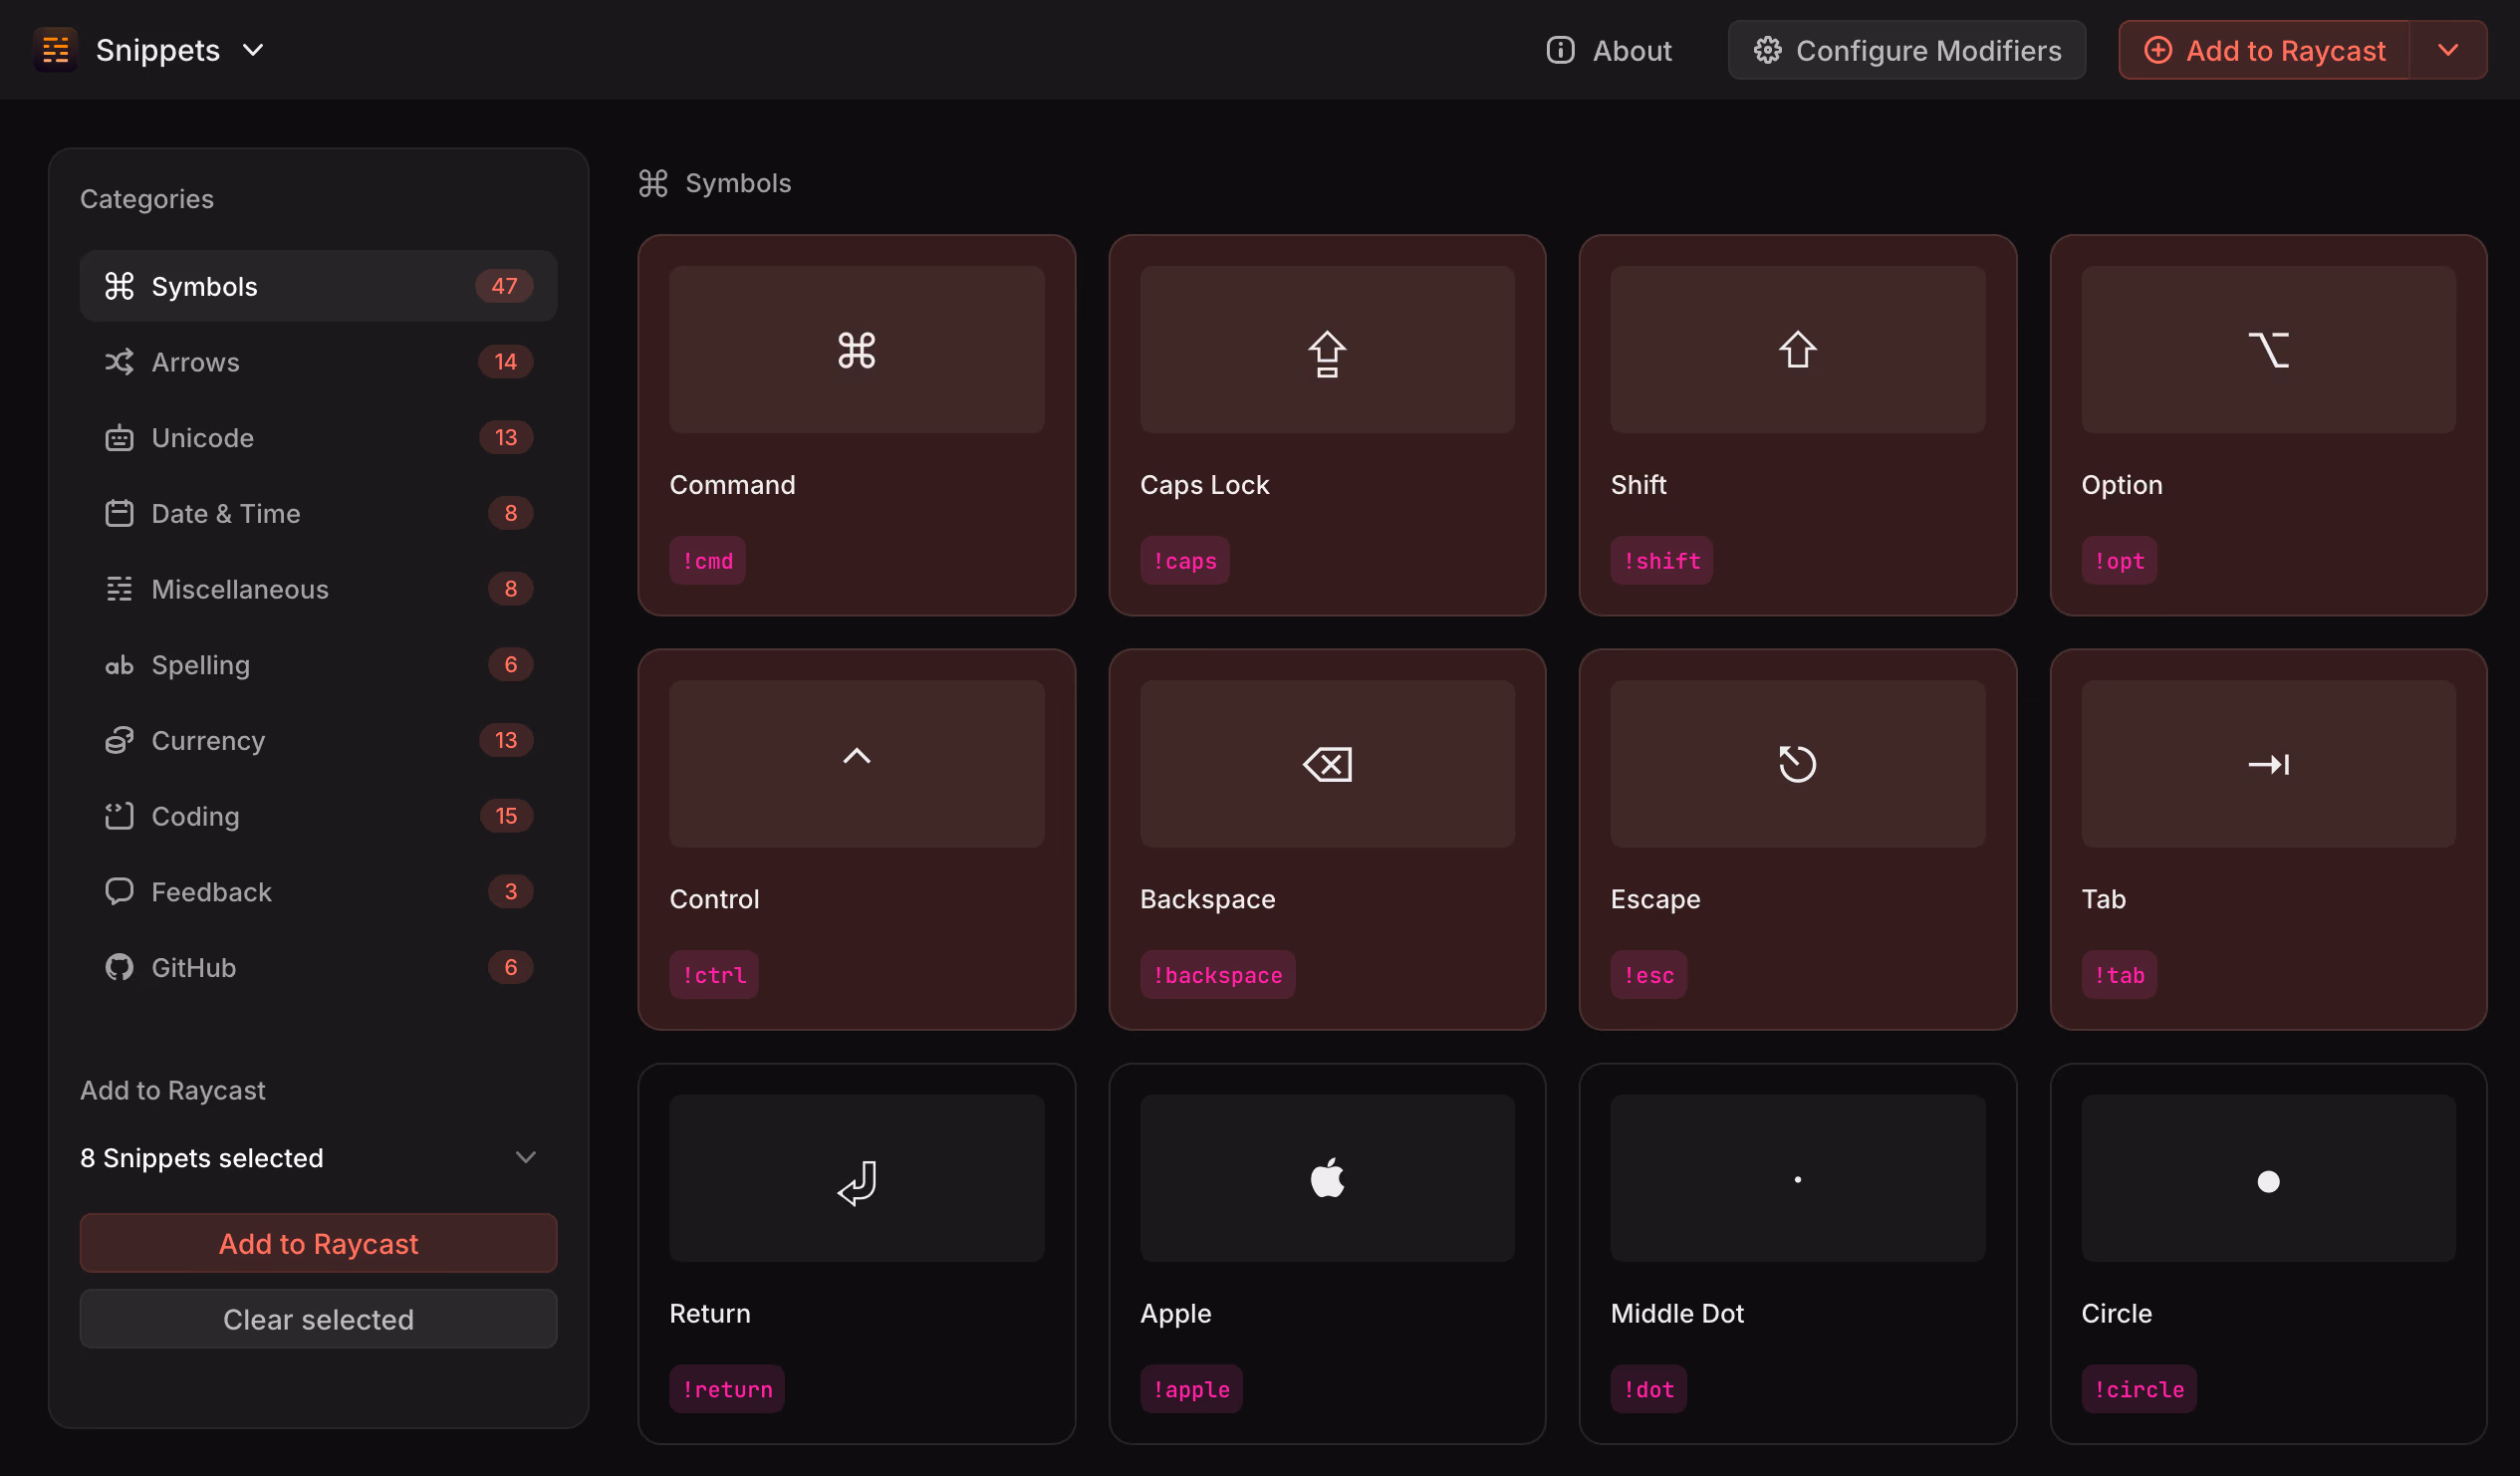Click the Middle Dot symbol preview
2520x1476 pixels.
click(x=1797, y=1178)
